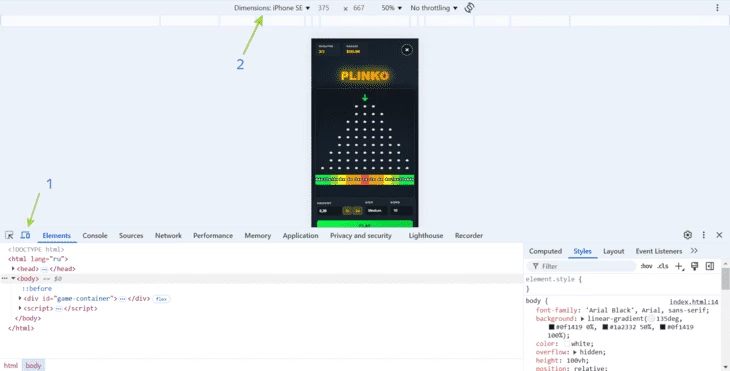The height and width of the screenshot is (371, 730).
Task: Click the new style rule plus icon
Action: (679, 266)
